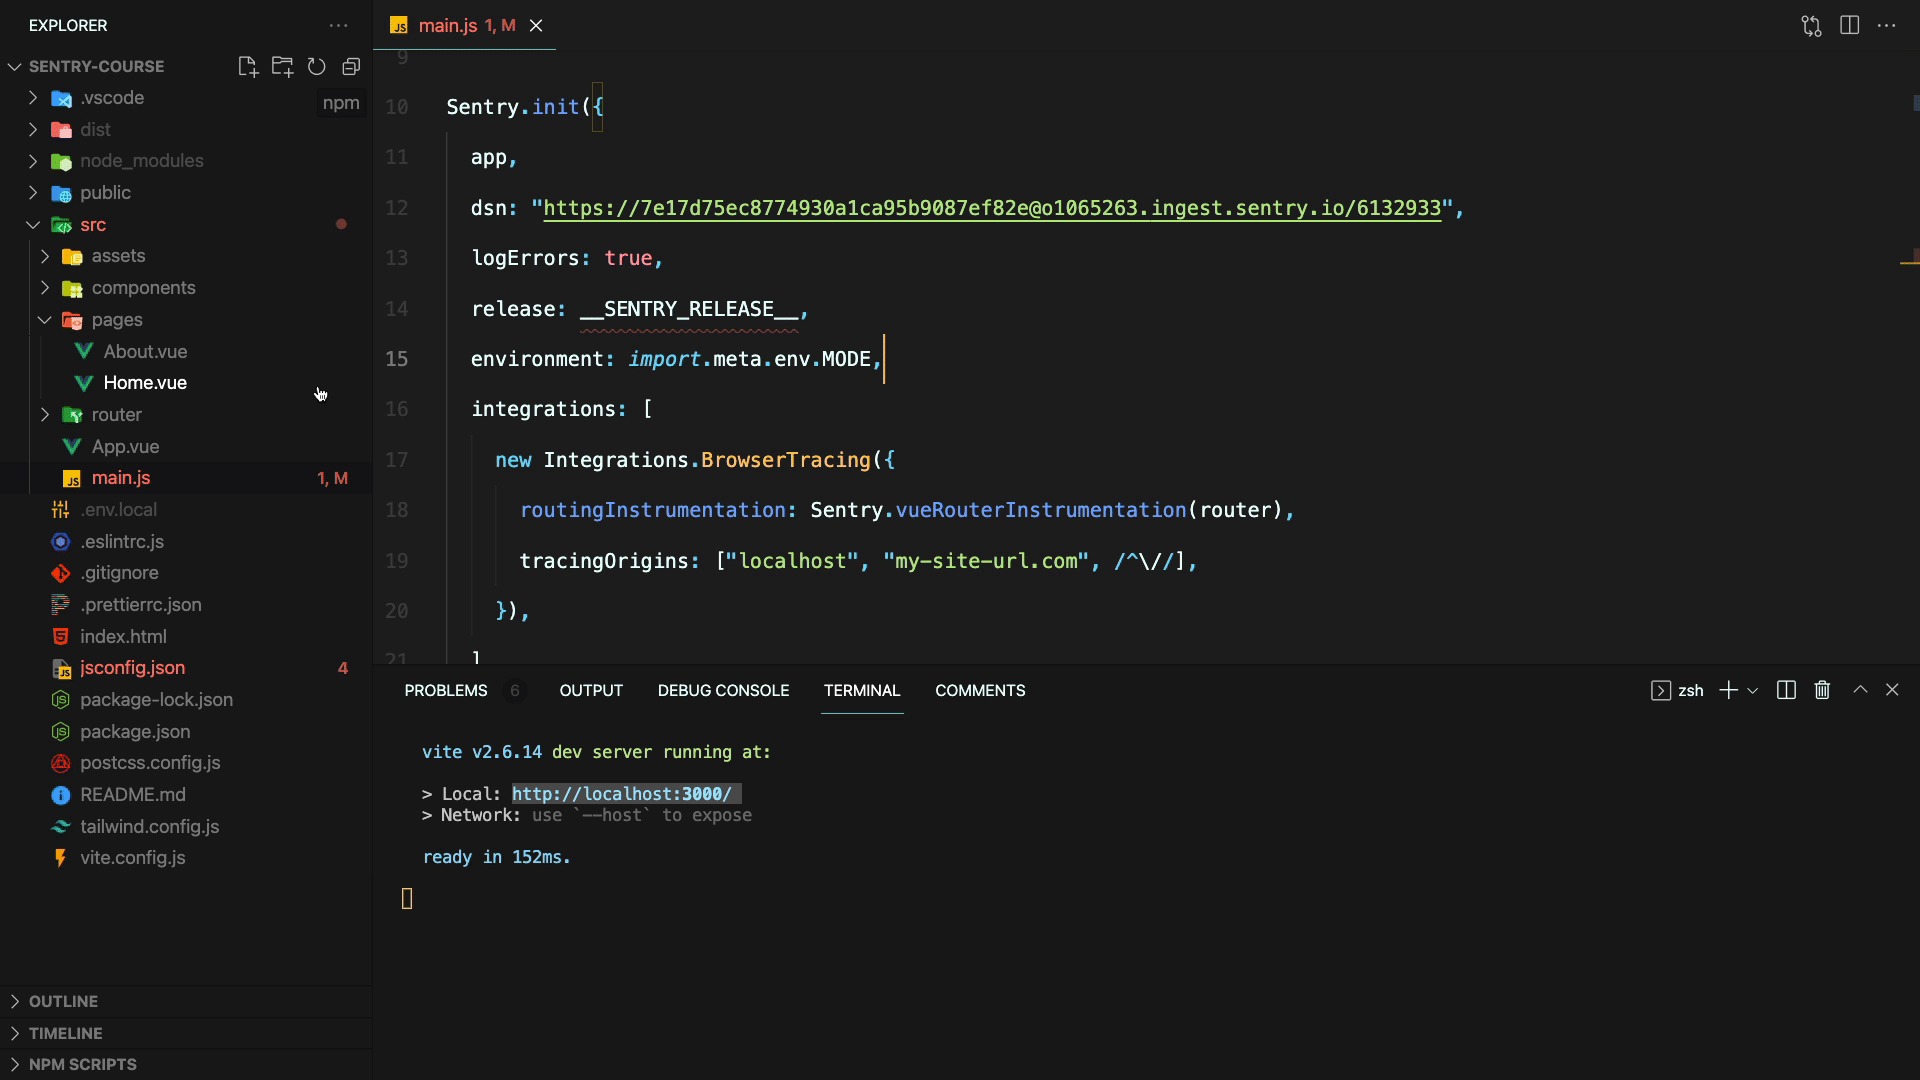Click the New File icon in Explorer

point(247,66)
